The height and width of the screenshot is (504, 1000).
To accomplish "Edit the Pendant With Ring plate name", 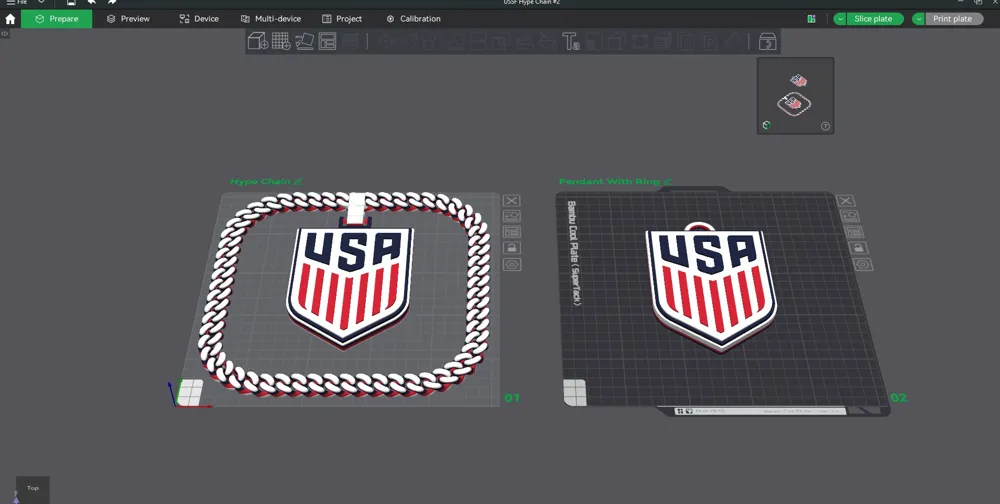I will (x=668, y=182).
